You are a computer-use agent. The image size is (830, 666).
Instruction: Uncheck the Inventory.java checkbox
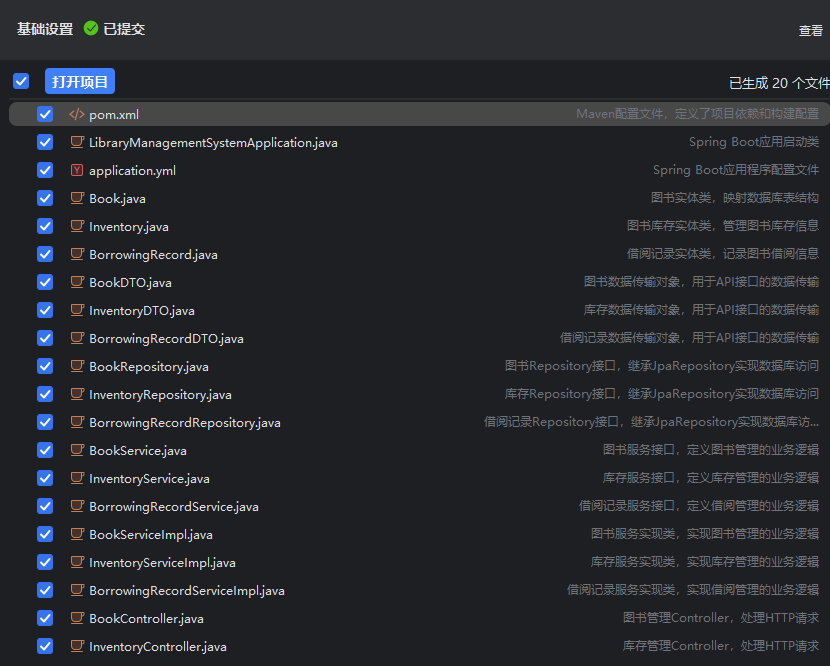click(x=45, y=226)
